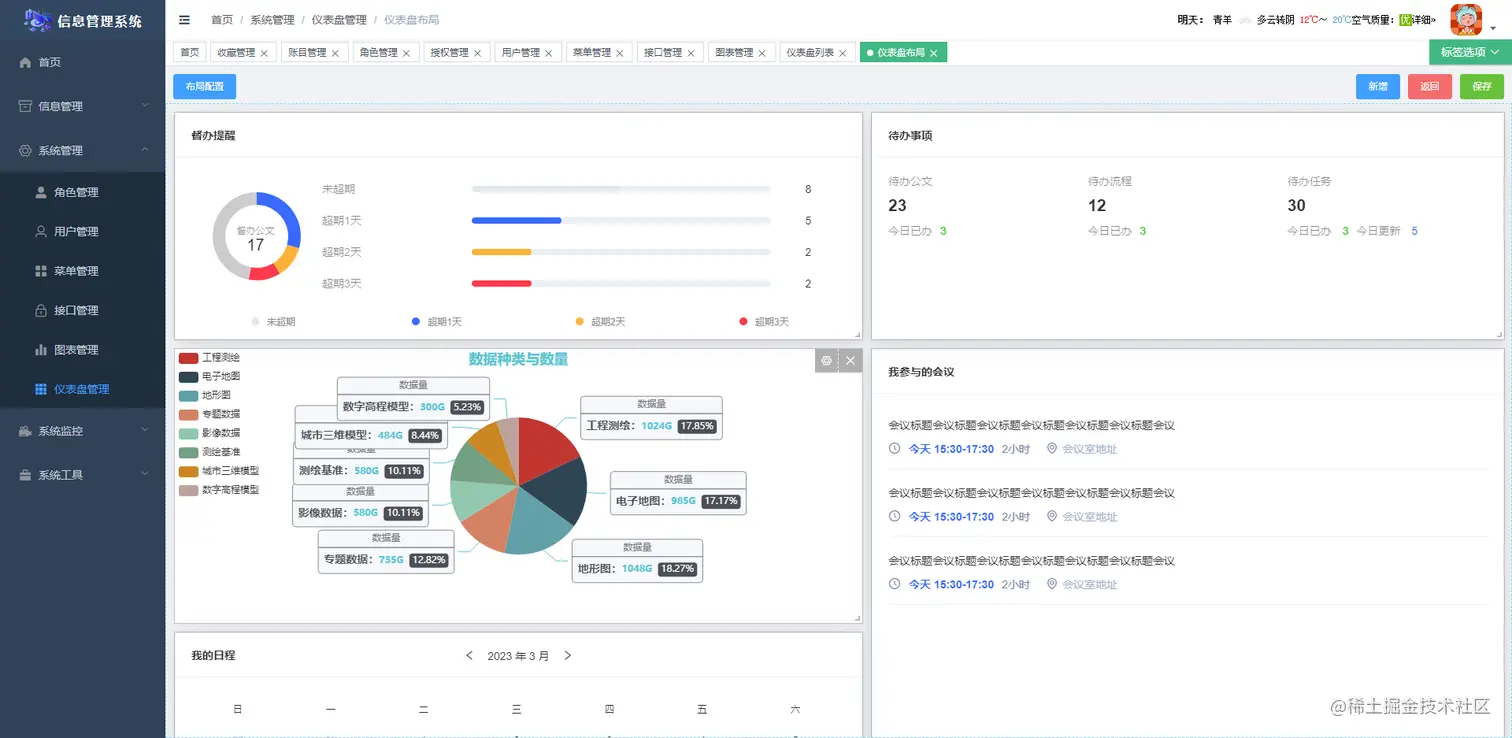Go to previous month in 我的日程 calendar
The height and width of the screenshot is (738, 1512).
[x=469, y=656]
